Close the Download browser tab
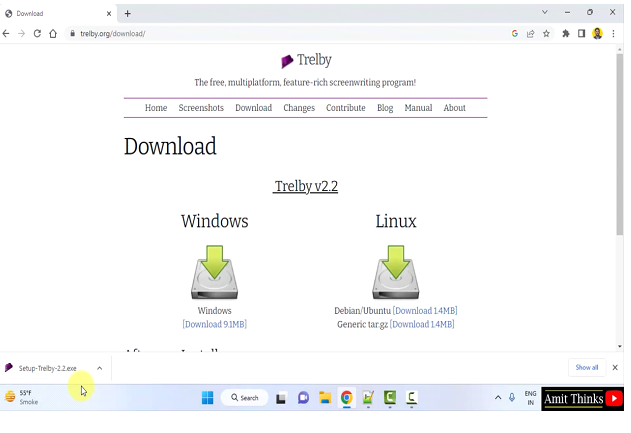The height and width of the screenshot is (433, 631). (x=109, y=14)
